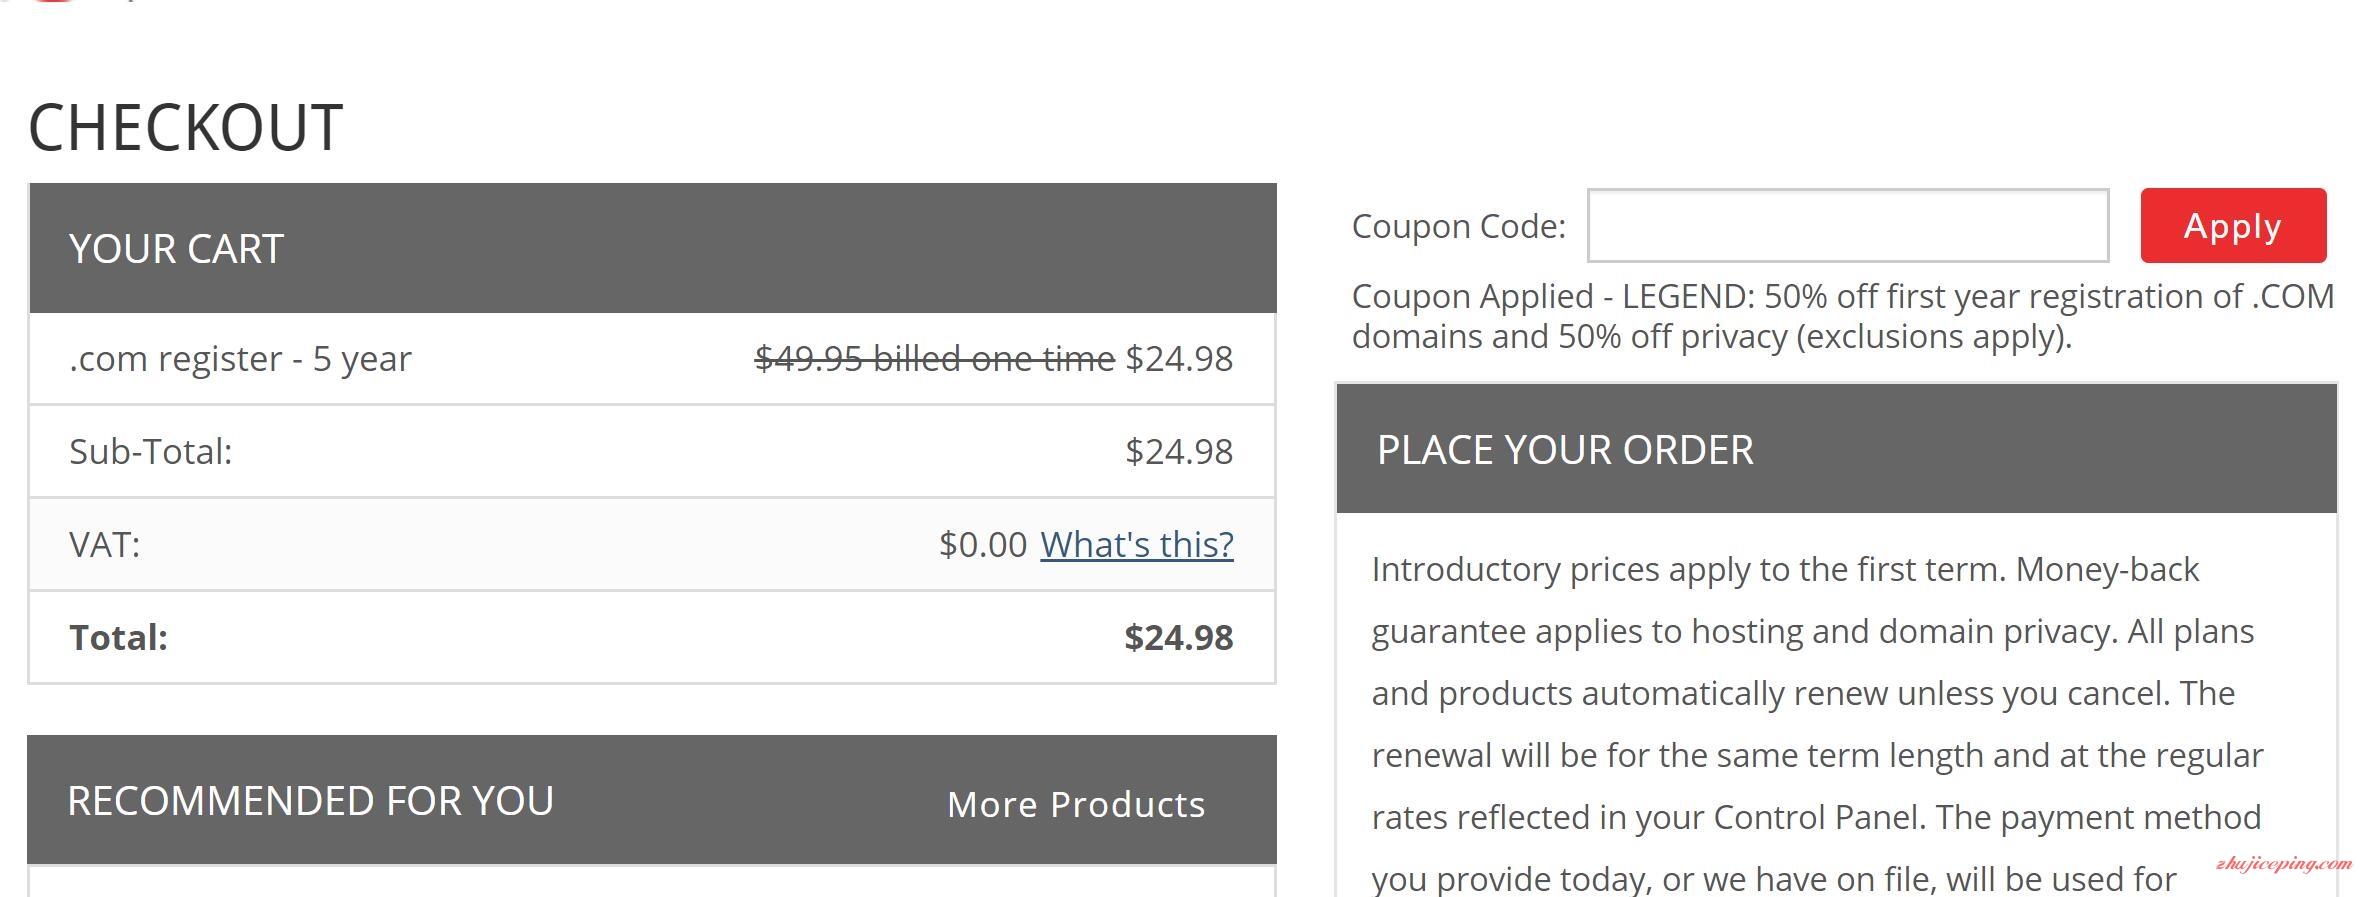Open the "What's this?" VAT link
The image size is (2371, 897).
click(1137, 544)
